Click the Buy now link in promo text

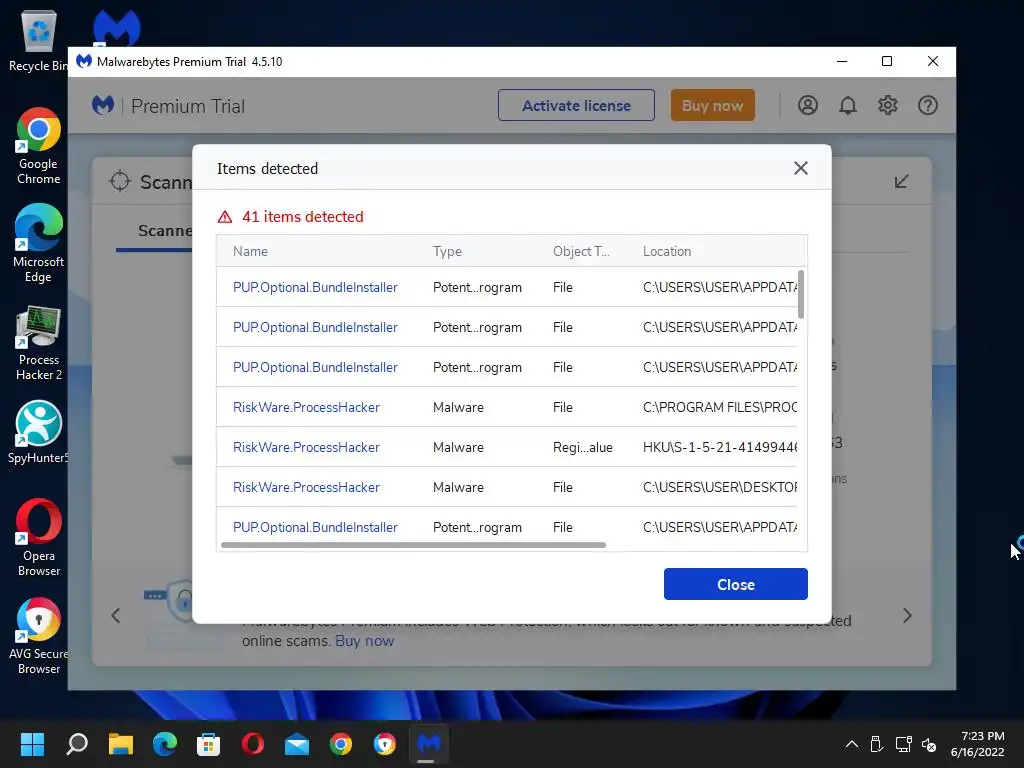(364, 641)
